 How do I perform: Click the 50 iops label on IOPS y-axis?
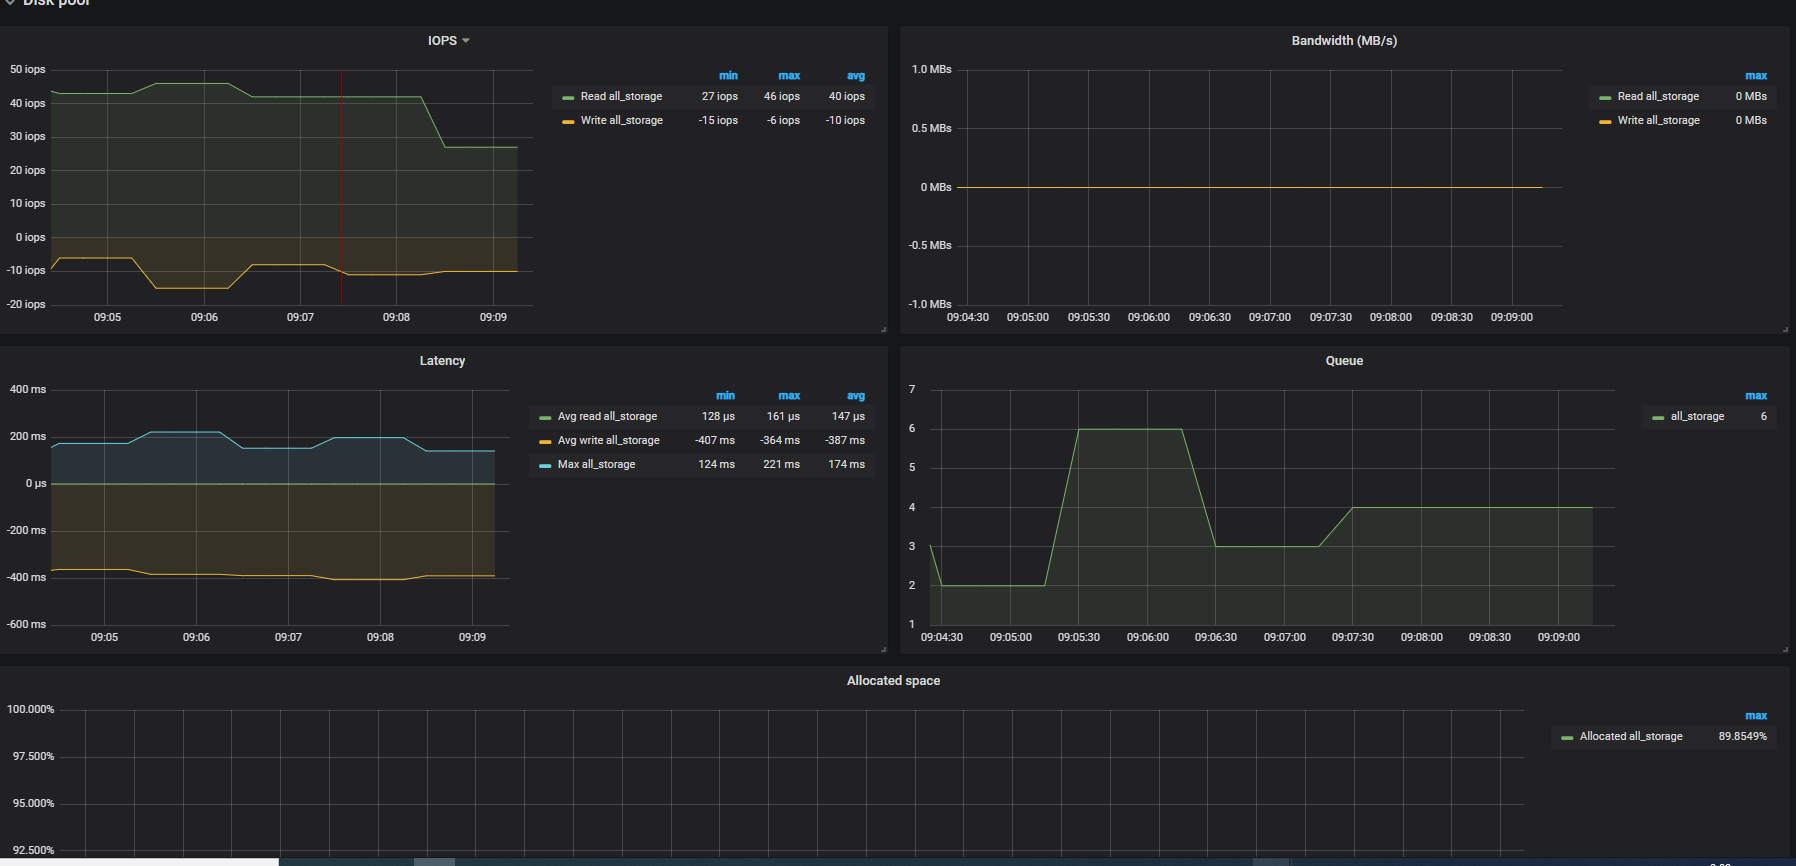tap(28, 70)
